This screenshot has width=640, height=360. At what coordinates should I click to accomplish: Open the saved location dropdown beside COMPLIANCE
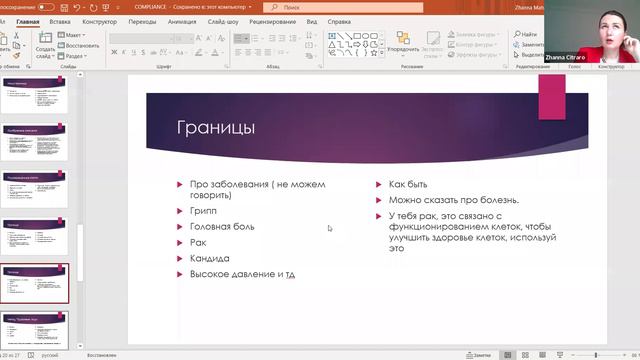coord(250,7)
